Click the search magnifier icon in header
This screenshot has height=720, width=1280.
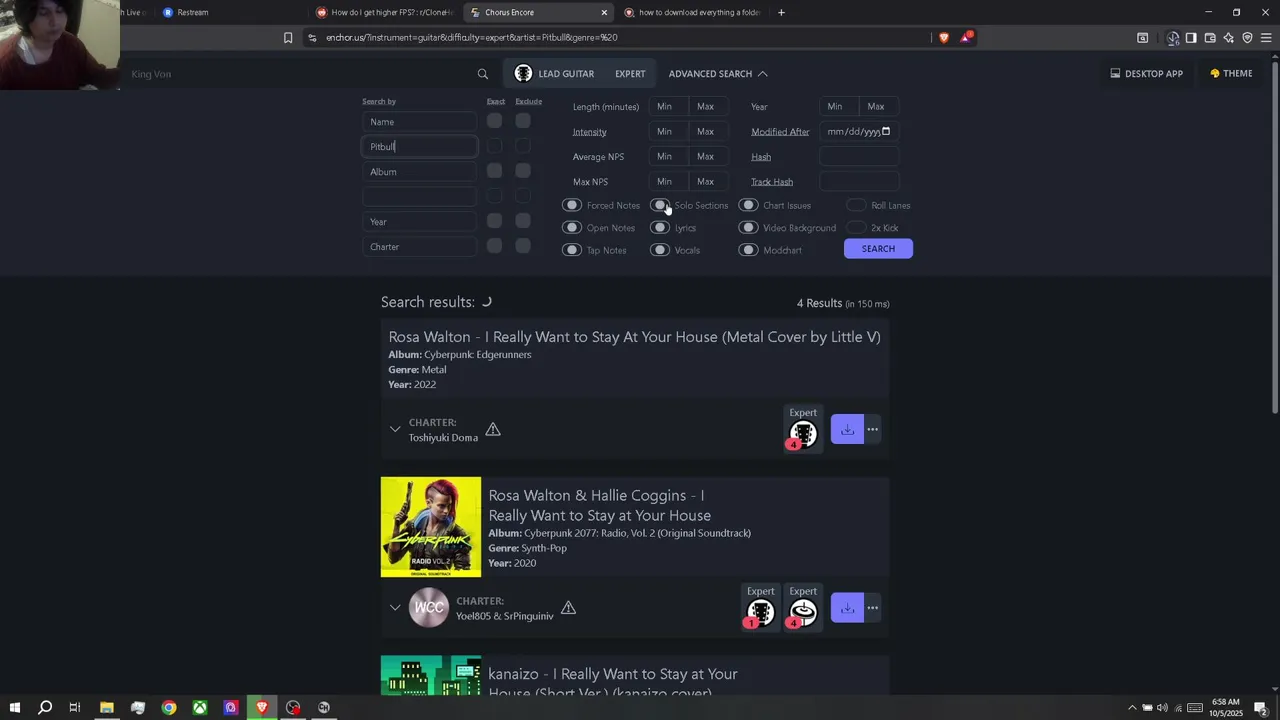point(483,74)
